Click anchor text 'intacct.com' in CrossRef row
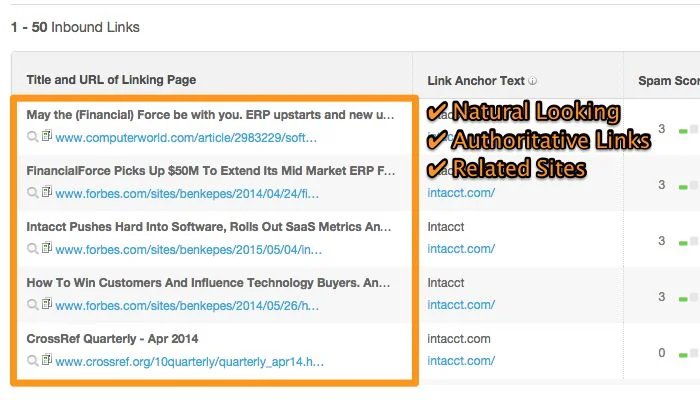 pyautogui.click(x=458, y=339)
